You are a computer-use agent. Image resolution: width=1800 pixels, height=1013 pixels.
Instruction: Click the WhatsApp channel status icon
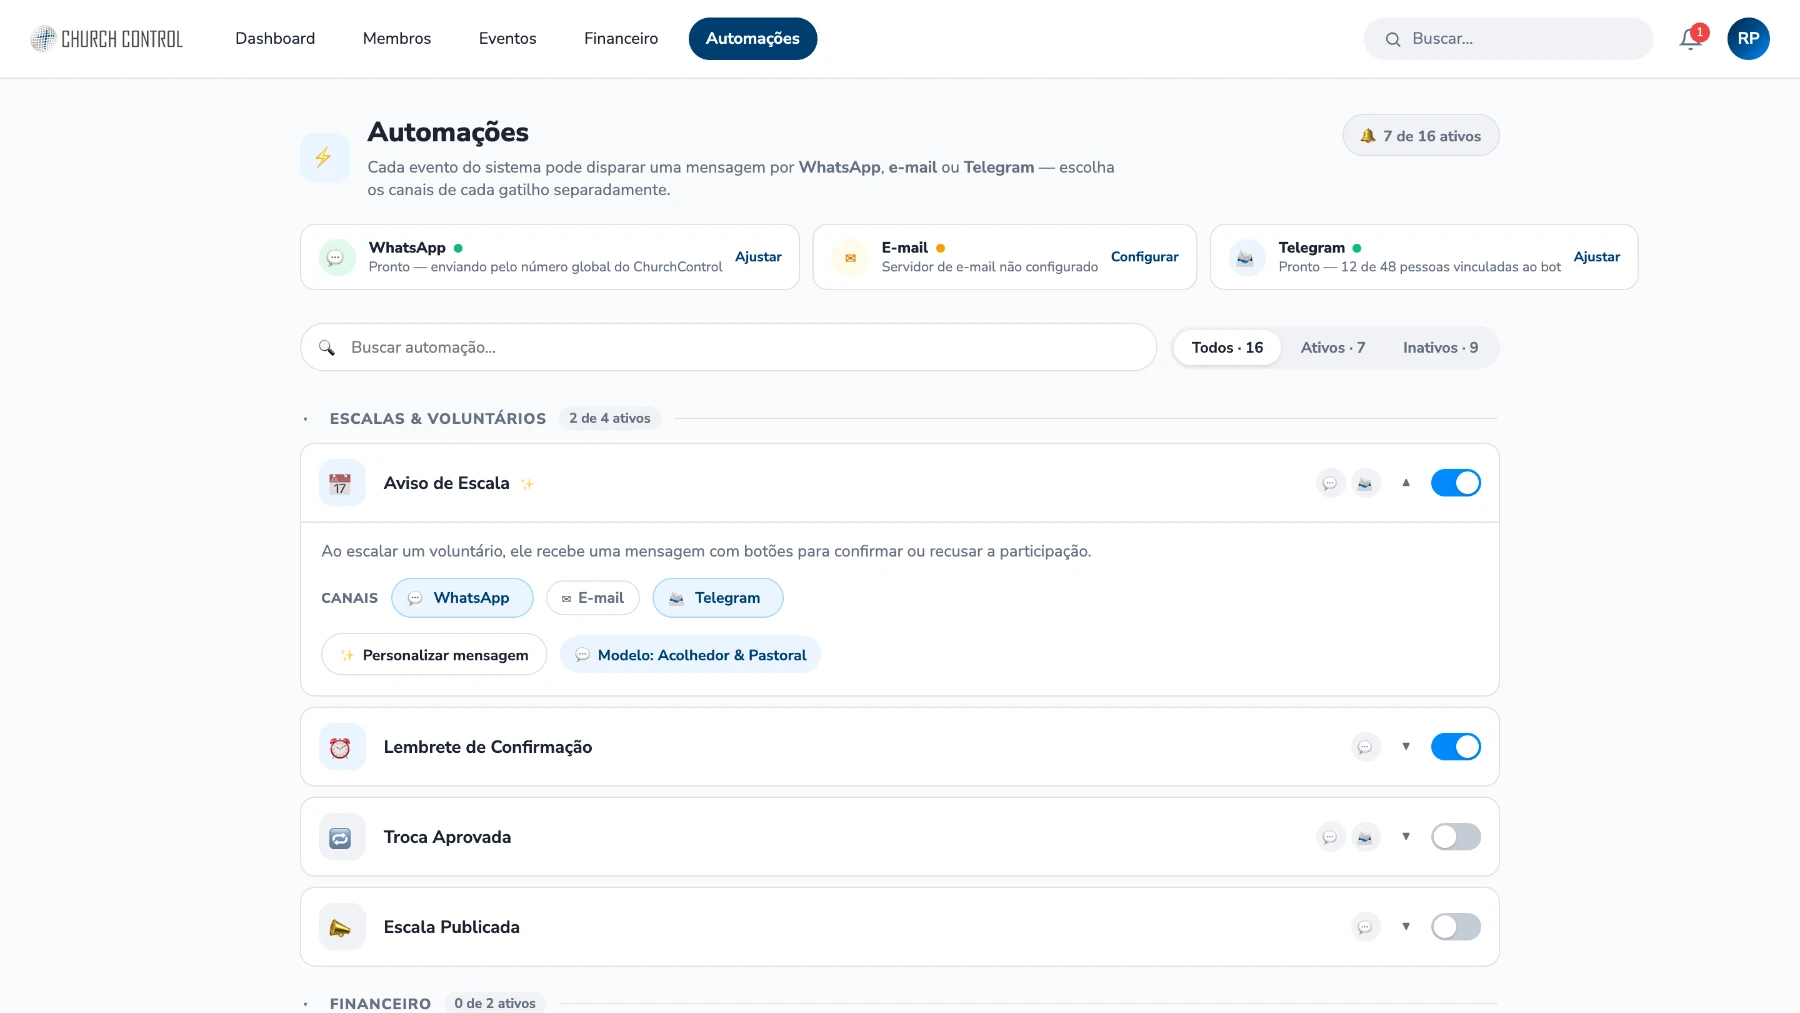pyautogui.click(x=337, y=257)
